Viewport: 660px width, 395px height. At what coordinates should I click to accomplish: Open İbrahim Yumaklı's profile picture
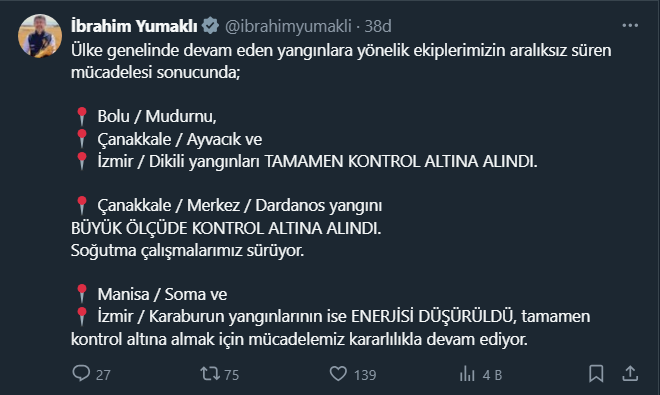[x=40, y=35]
